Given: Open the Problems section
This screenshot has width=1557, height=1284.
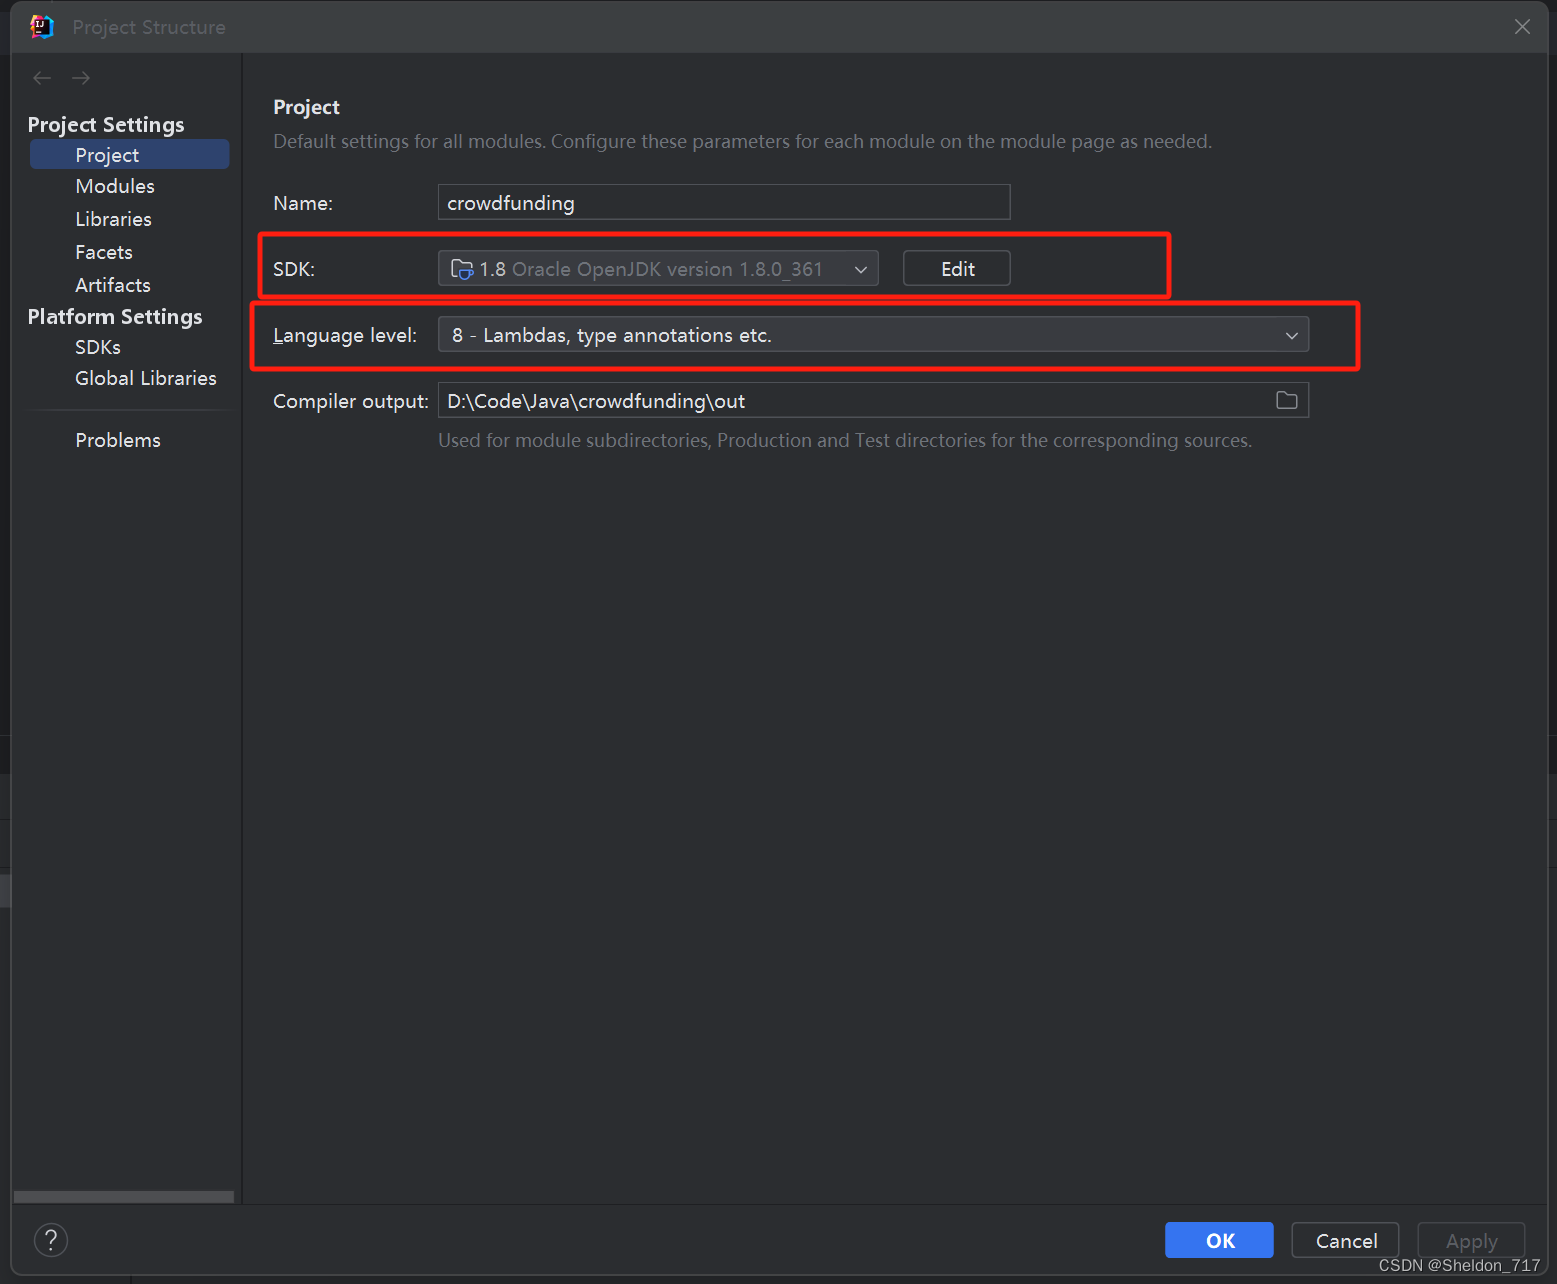Looking at the screenshot, I should click(x=117, y=440).
